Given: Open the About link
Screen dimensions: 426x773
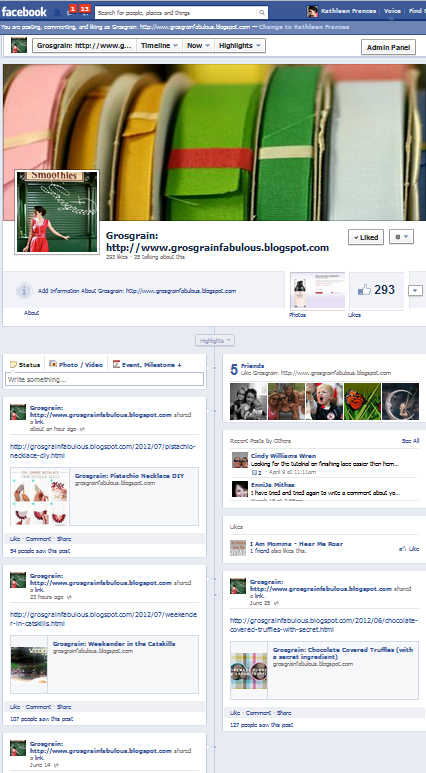Looking at the screenshot, I should tap(32, 313).
